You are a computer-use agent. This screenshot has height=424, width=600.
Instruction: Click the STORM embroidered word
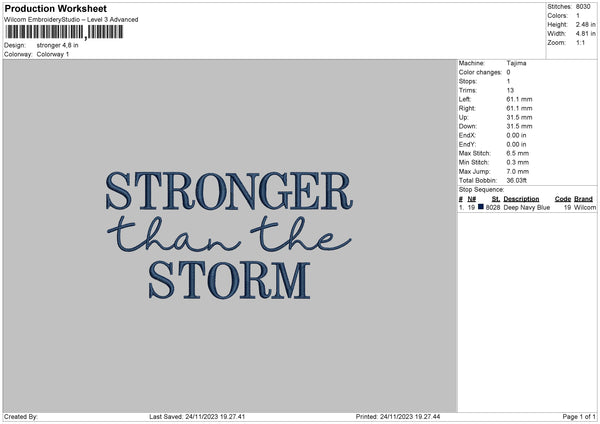(x=229, y=280)
